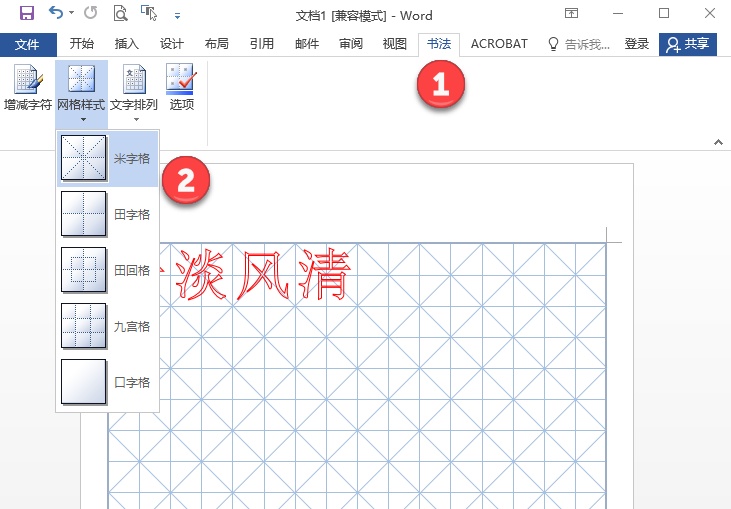The image size is (731, 509).
Task: Click the 口字格 menu label
Action: point(132,382)
